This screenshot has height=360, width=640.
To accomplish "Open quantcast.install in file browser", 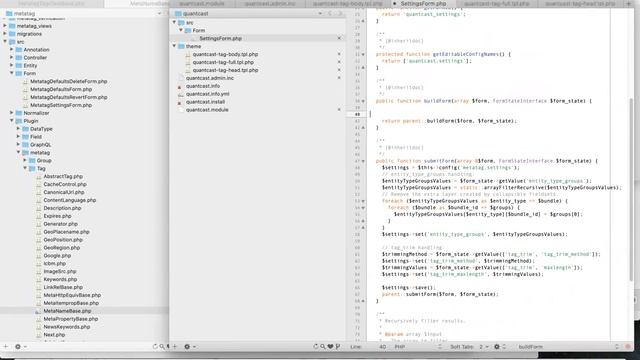I will pos(205,102).
